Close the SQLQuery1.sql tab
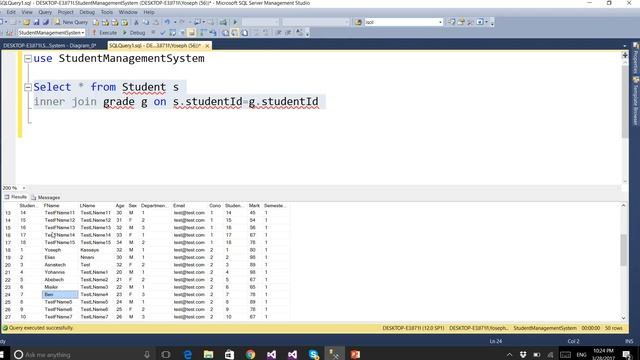Screen dimensions: 640x360 pyautogui.click(x=207, y=46)
